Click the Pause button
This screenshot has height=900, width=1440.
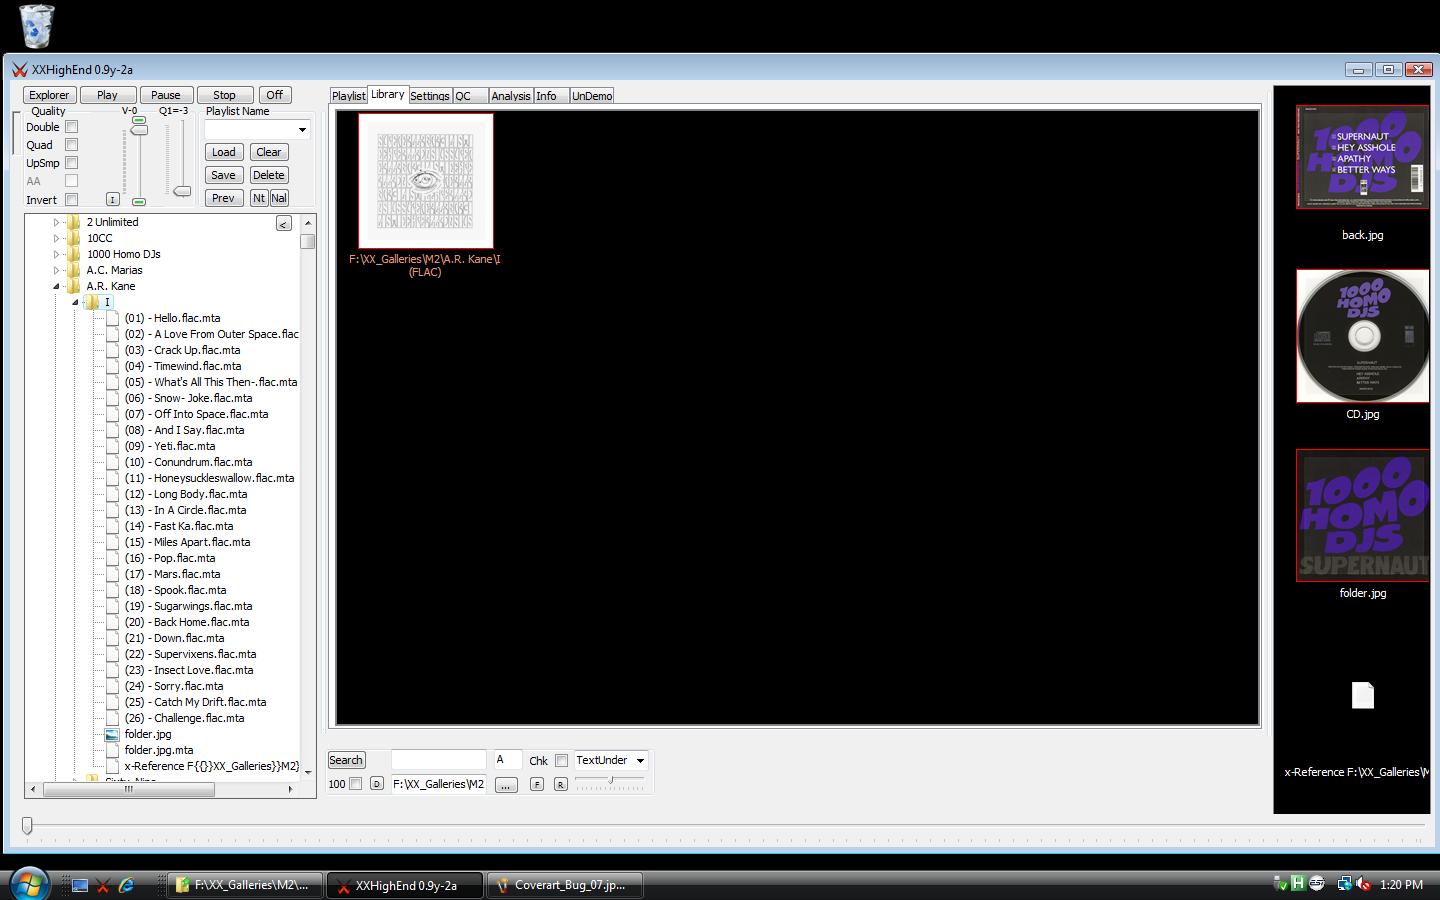click(x=166, y=95)
